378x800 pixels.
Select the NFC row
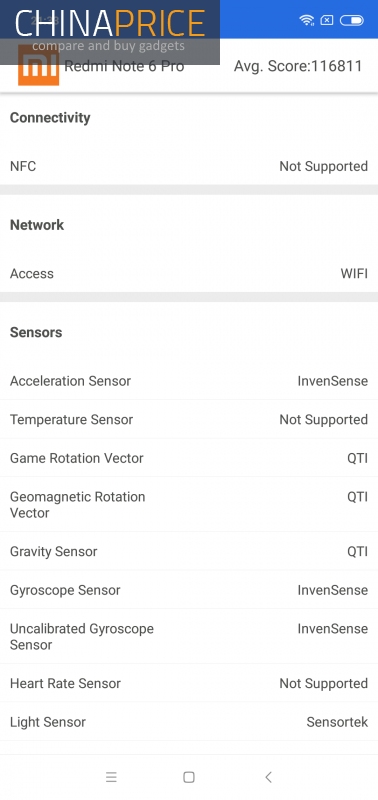189,166
